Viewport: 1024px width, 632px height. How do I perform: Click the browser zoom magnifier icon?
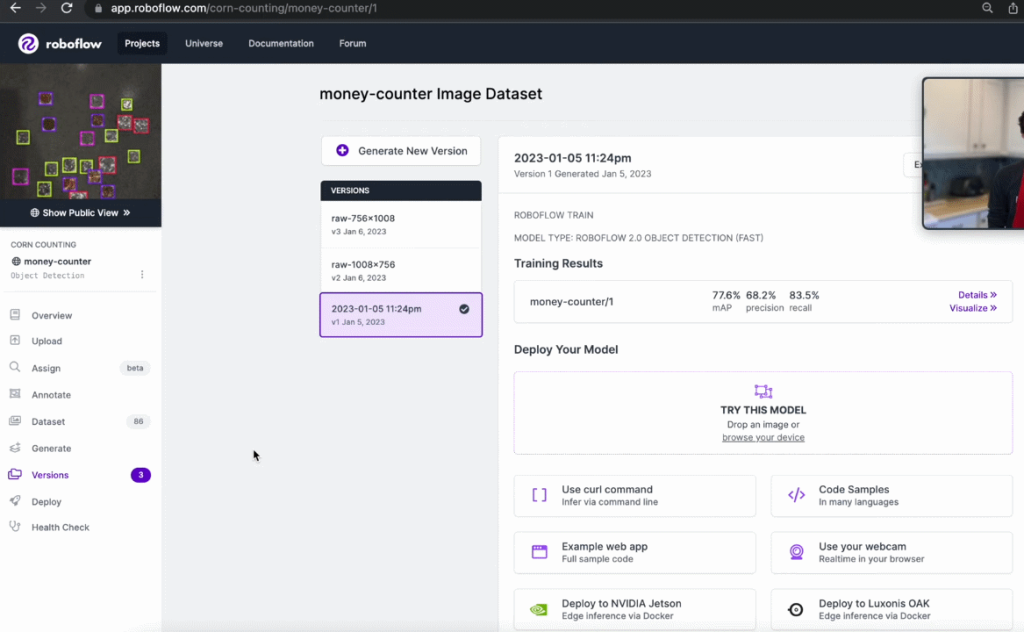(987, 8)
